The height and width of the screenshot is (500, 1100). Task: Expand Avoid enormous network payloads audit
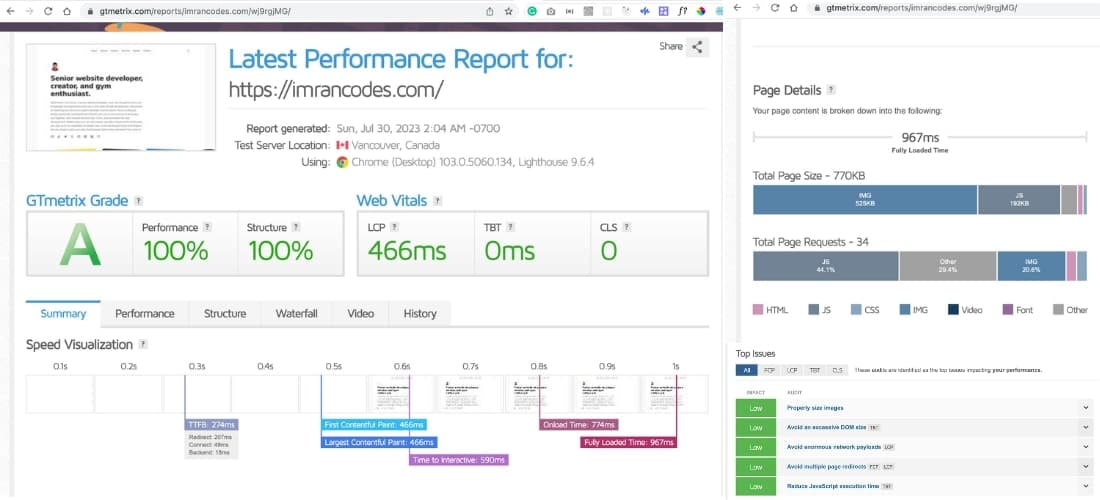[1086, 447]
